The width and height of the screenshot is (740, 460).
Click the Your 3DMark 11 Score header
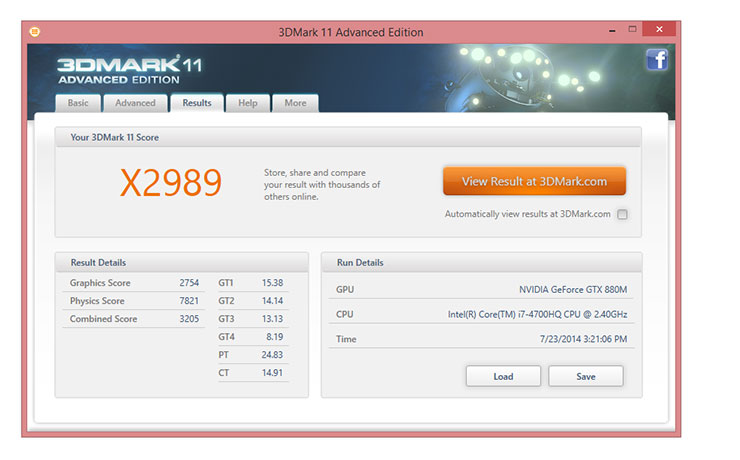click(x=115, y=137)
